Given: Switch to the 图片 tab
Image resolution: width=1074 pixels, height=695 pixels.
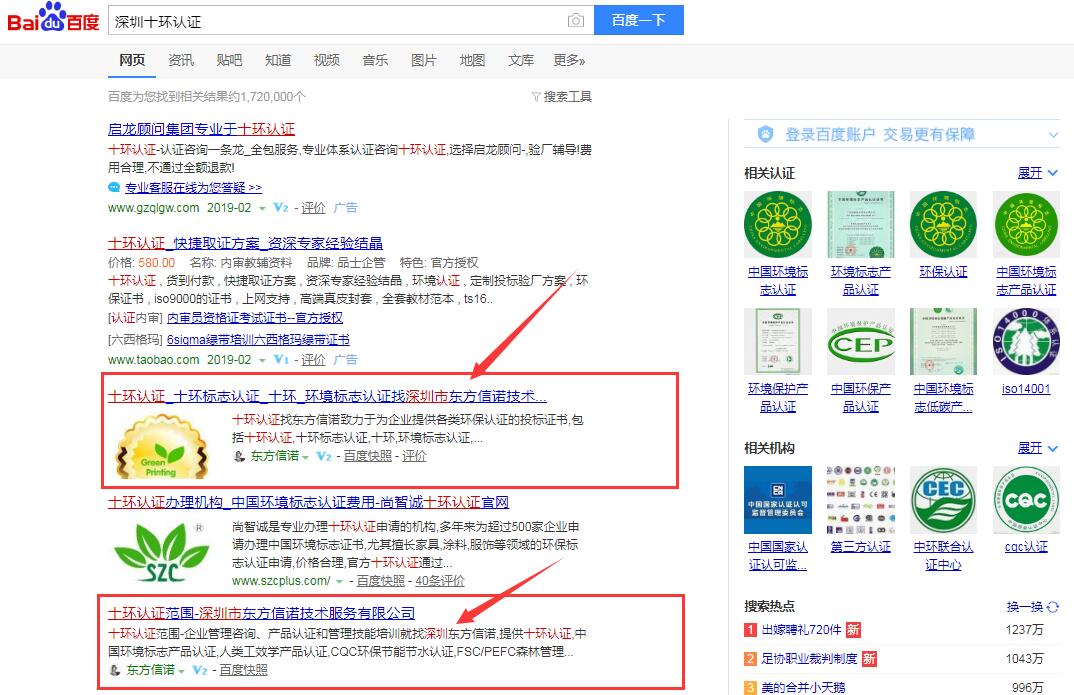Looking at the screenshot, I should tap(424, 60).
